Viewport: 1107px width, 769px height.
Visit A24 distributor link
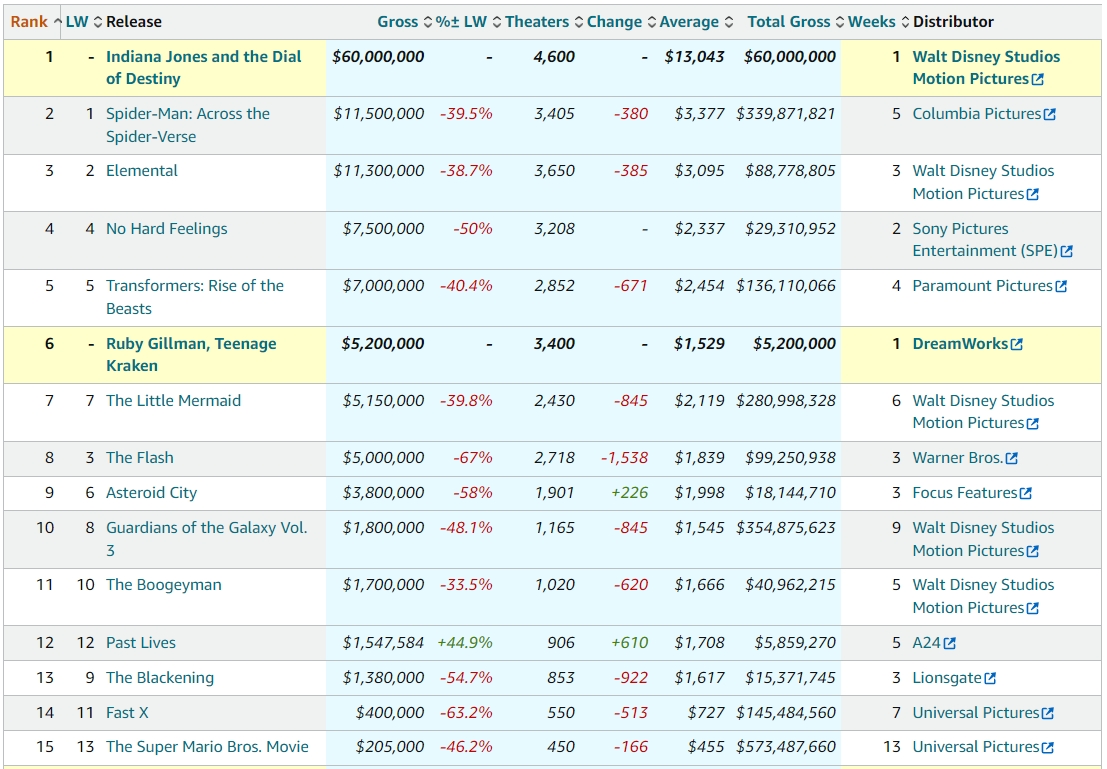[927, 643]
